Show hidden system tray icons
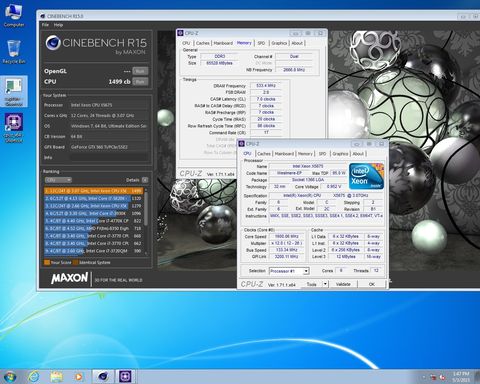This screenshot has height=384, width=480. (x=424, y=377)
